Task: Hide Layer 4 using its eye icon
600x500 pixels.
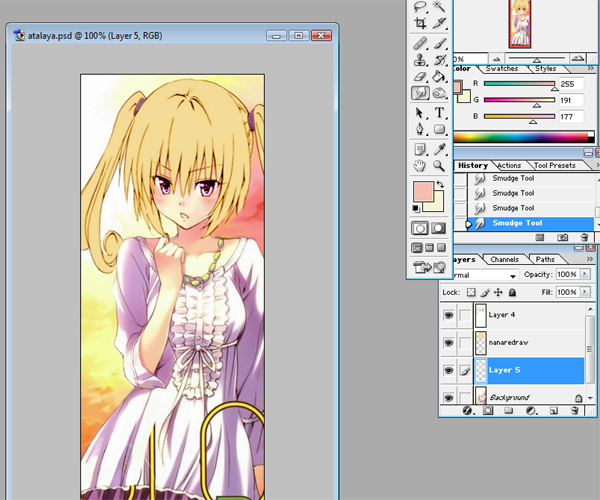Action: [448, 315]
